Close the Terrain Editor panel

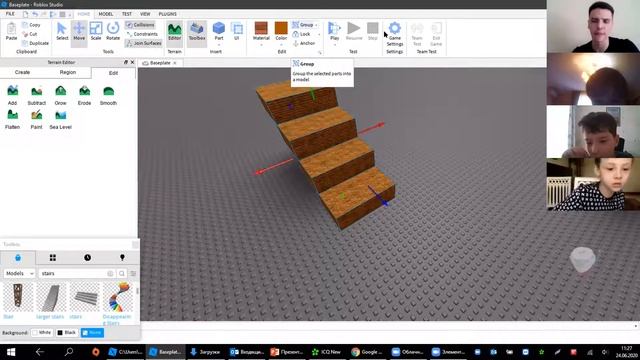132,62
